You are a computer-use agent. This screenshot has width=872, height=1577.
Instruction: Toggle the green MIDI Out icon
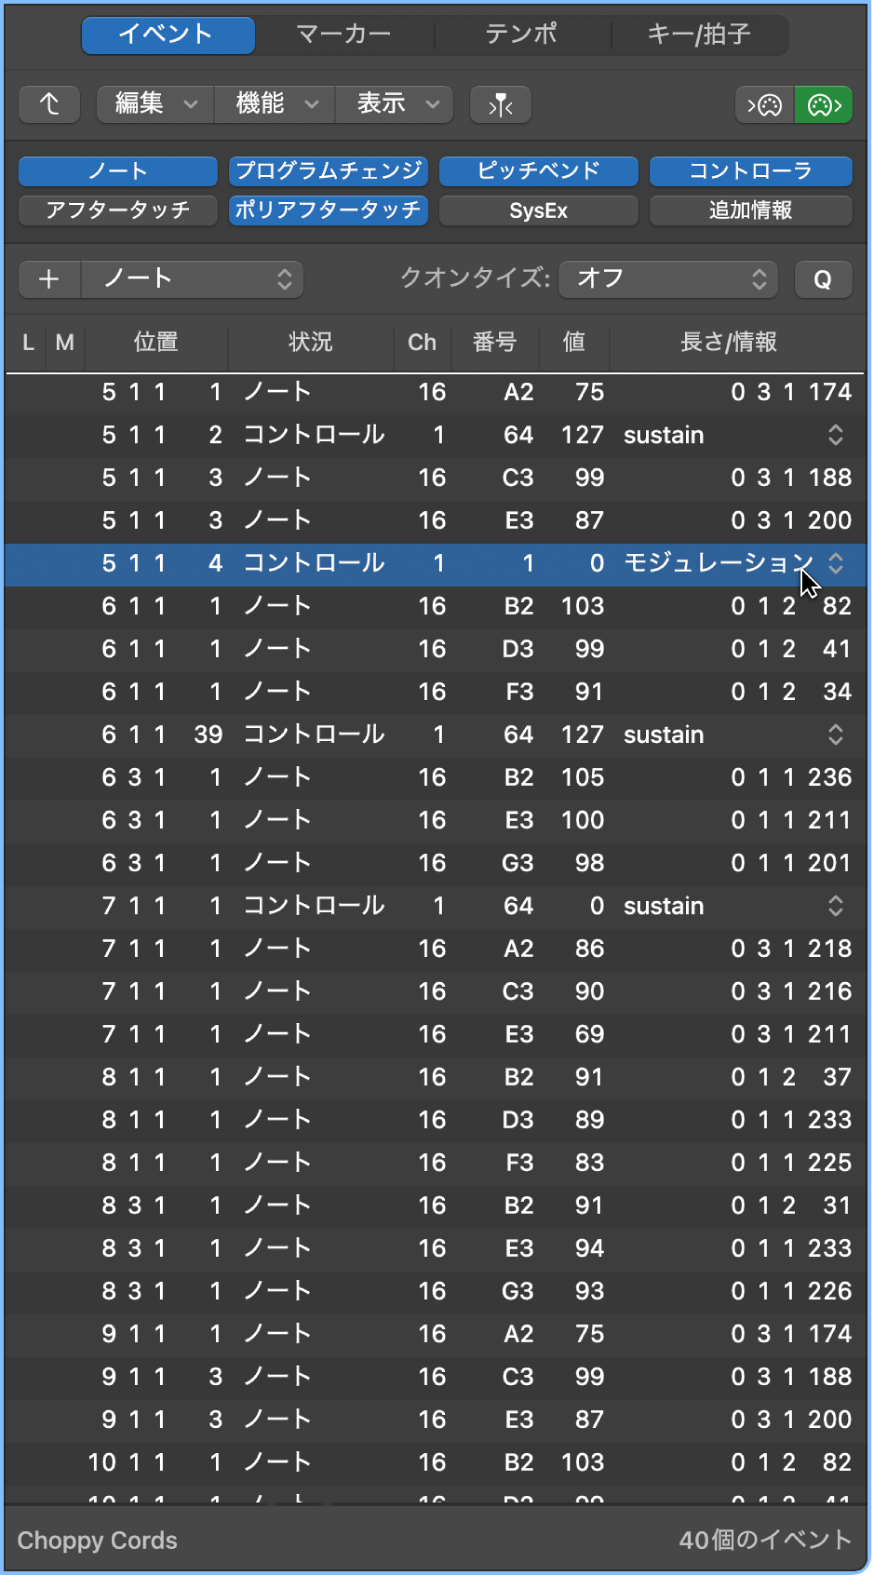(823, 104)
